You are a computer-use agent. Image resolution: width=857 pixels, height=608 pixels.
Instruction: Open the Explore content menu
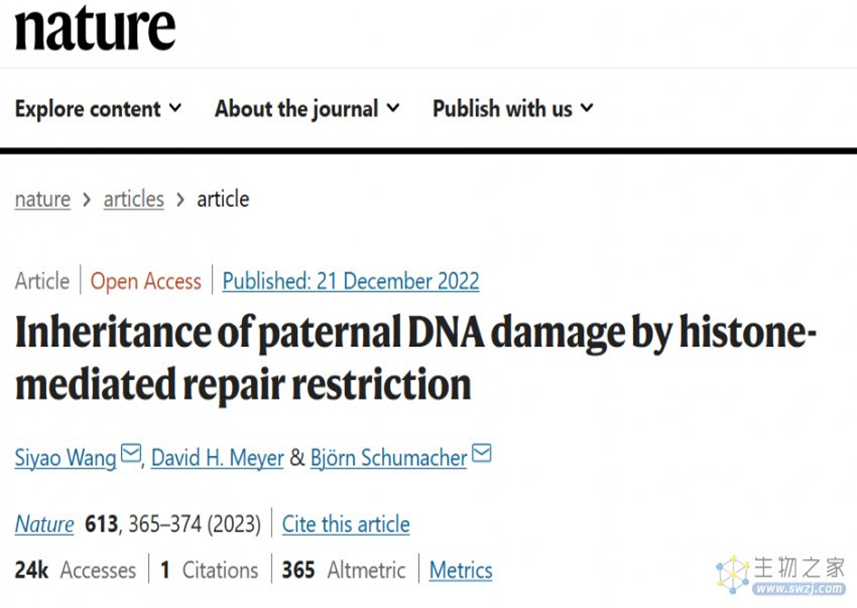[x=98, y=108]
